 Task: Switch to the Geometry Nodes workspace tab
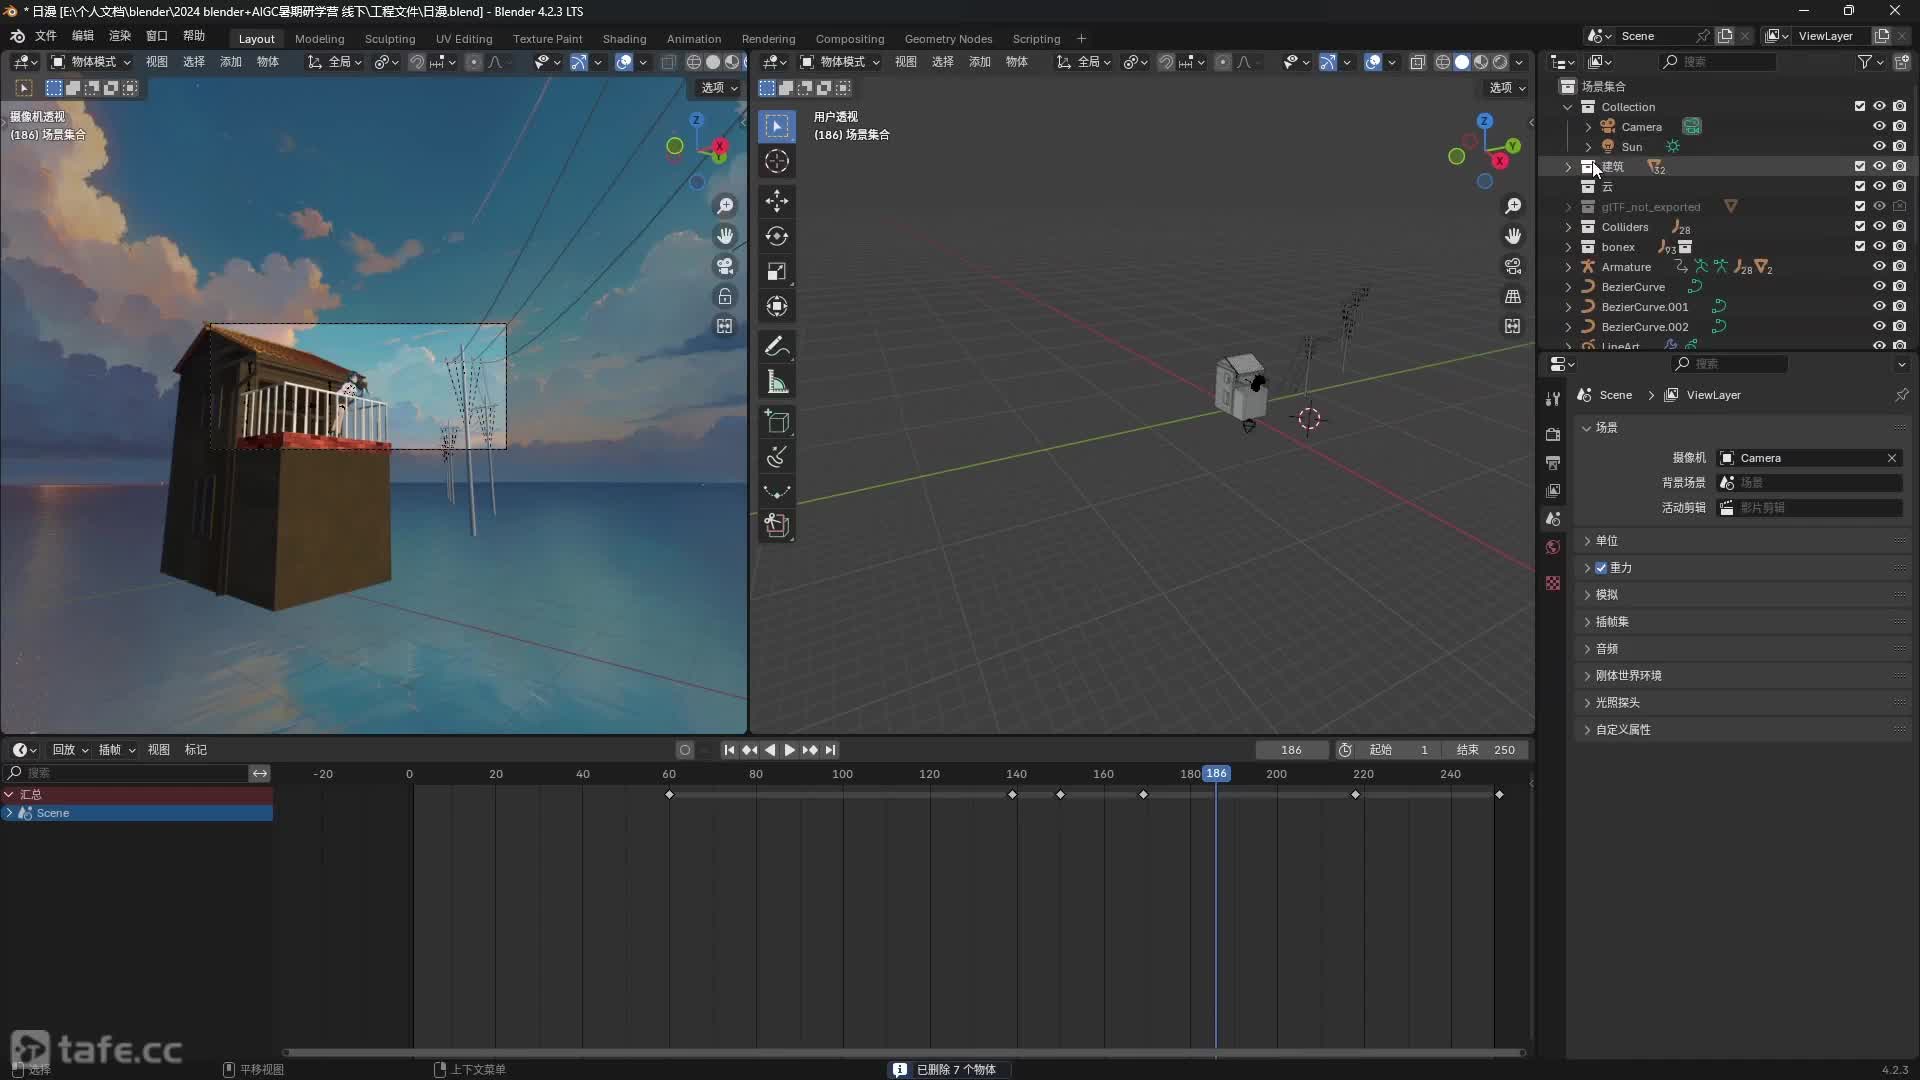[x=948, y=39]
